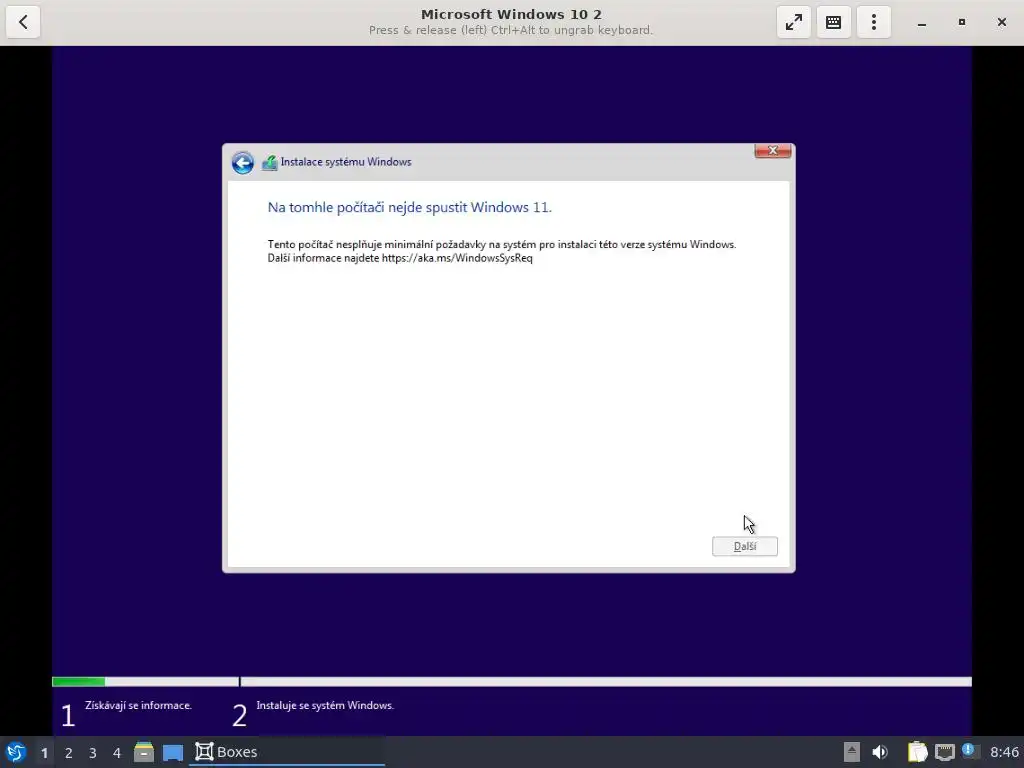
Task: Open the network status tray icon
Action: pos(944,752)
